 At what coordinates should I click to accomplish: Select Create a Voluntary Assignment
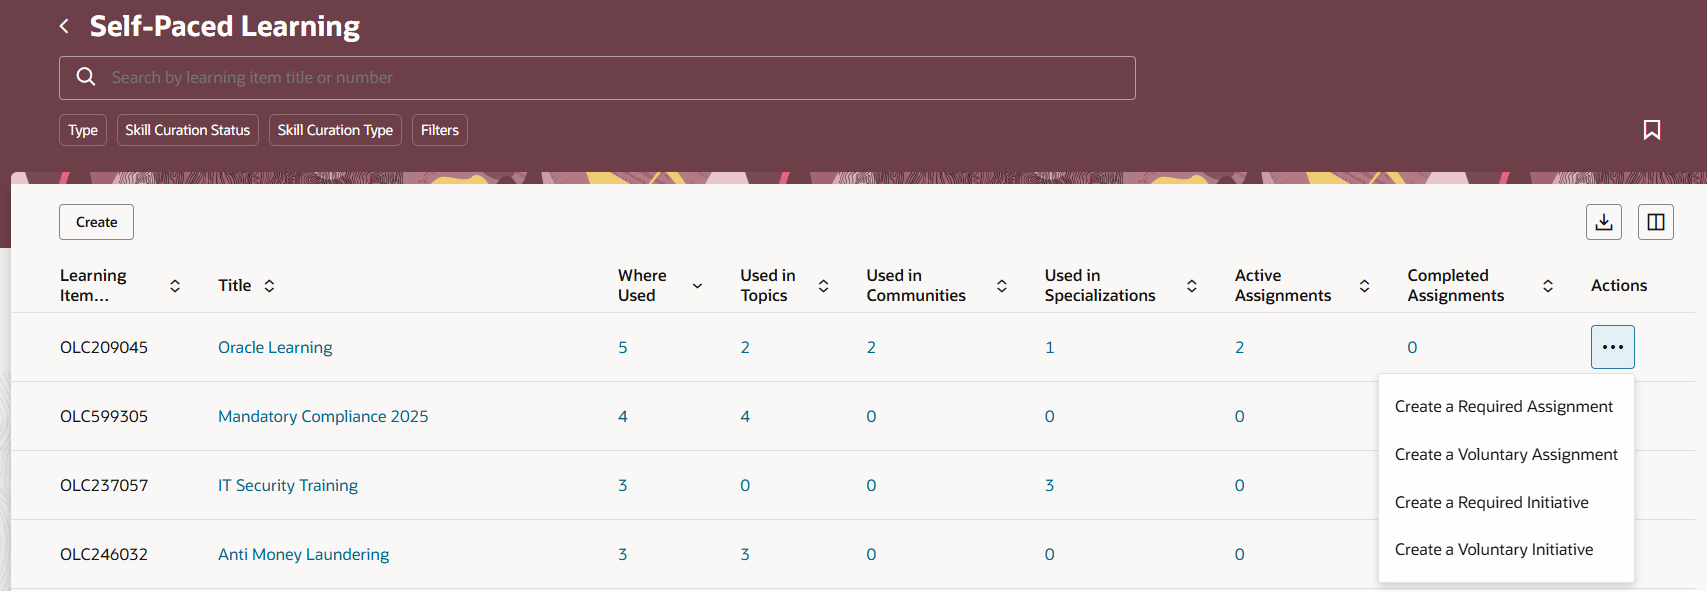[x=1505, y=454]
